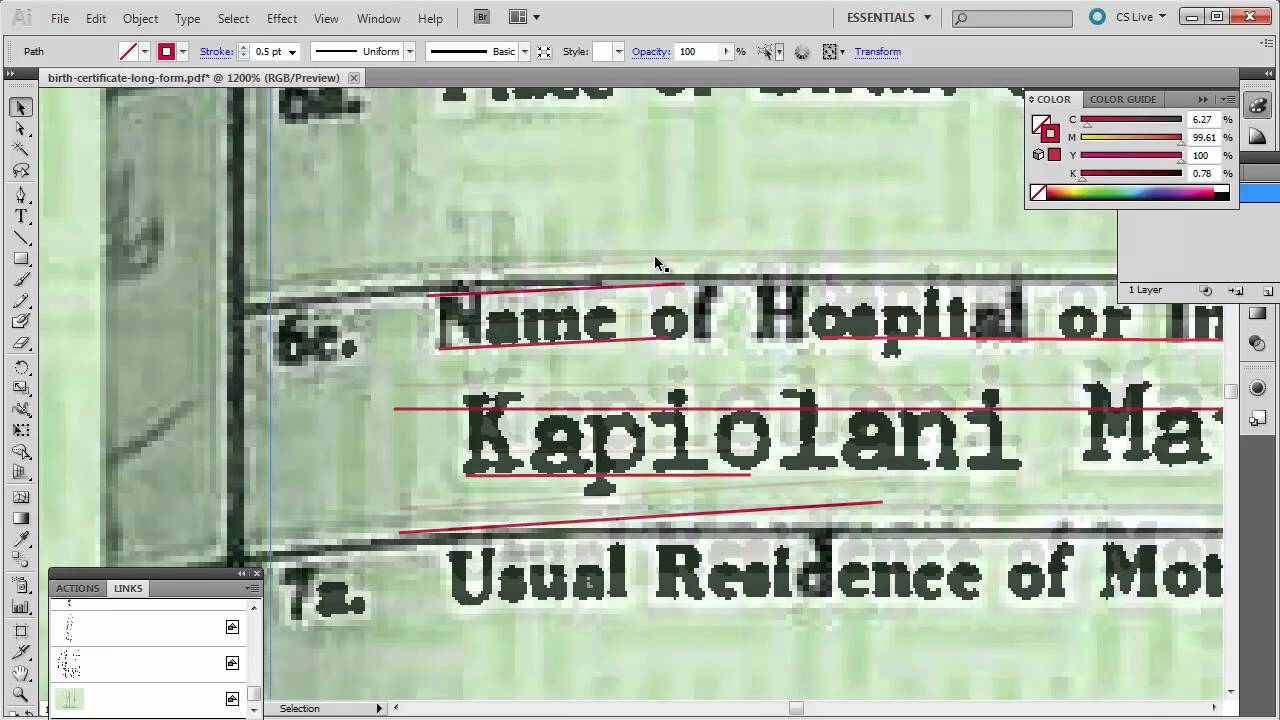The image size is (1280, 720).
Task: Open the CS Live button
Action: pyautogui.click(x=1128, y=17)
